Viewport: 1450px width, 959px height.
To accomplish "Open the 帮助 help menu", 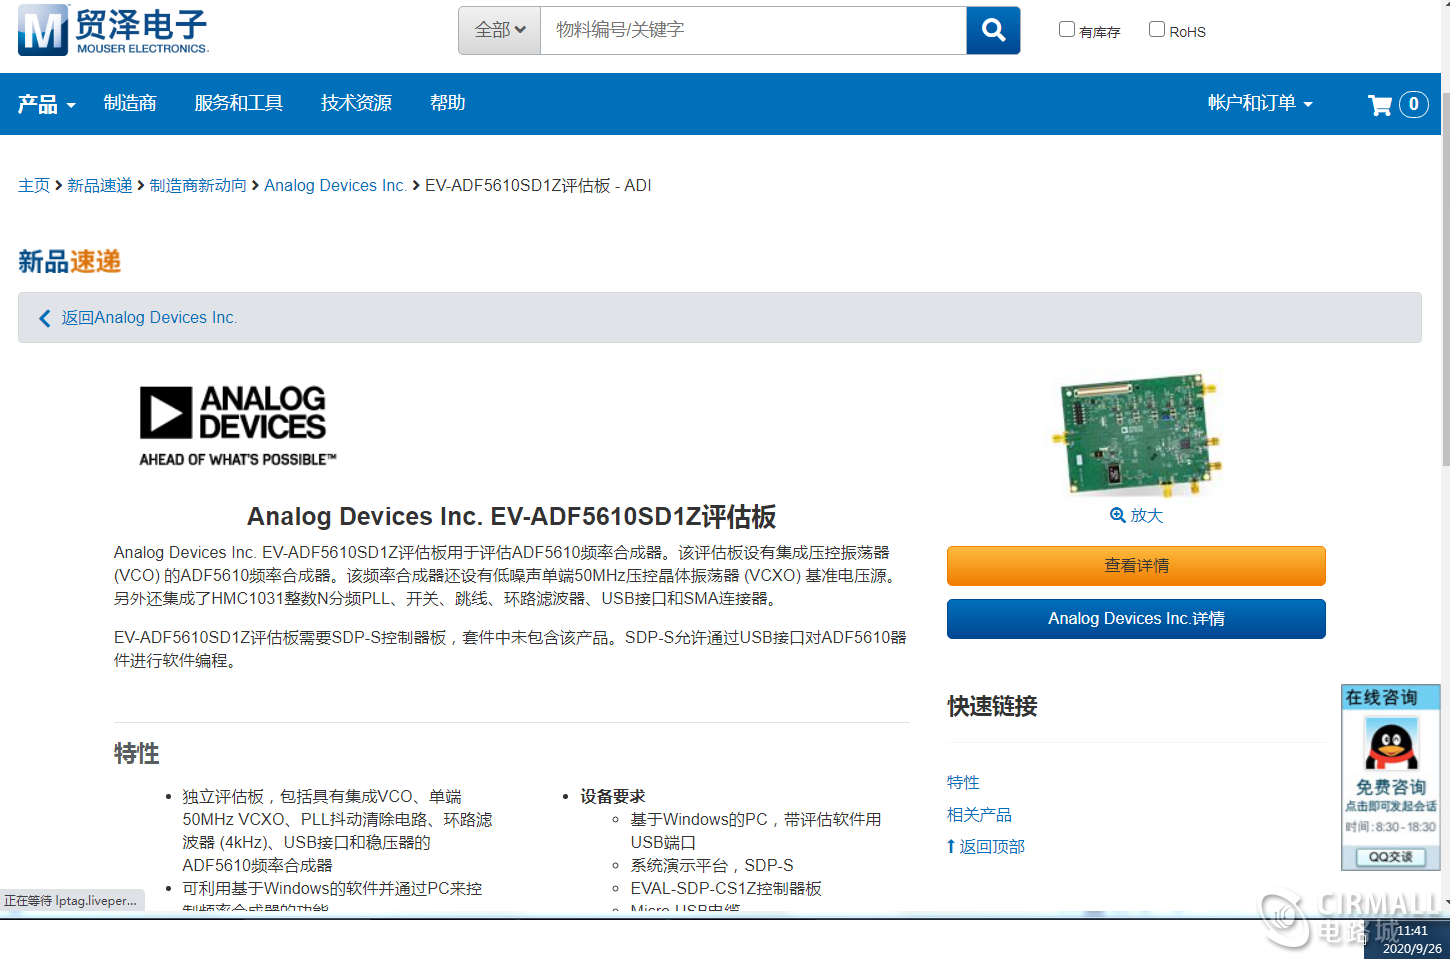I will [x=447, y=103].
